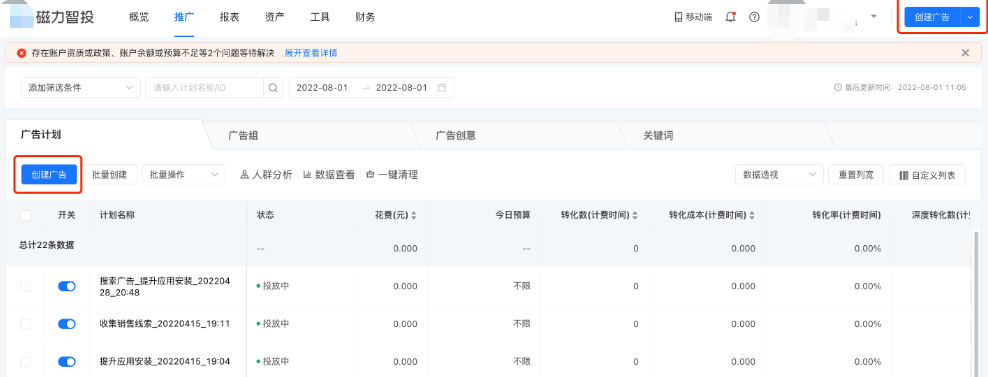Check the row 搜索广告_提升应用安装
988x377 pixels.
pos(25,286)
